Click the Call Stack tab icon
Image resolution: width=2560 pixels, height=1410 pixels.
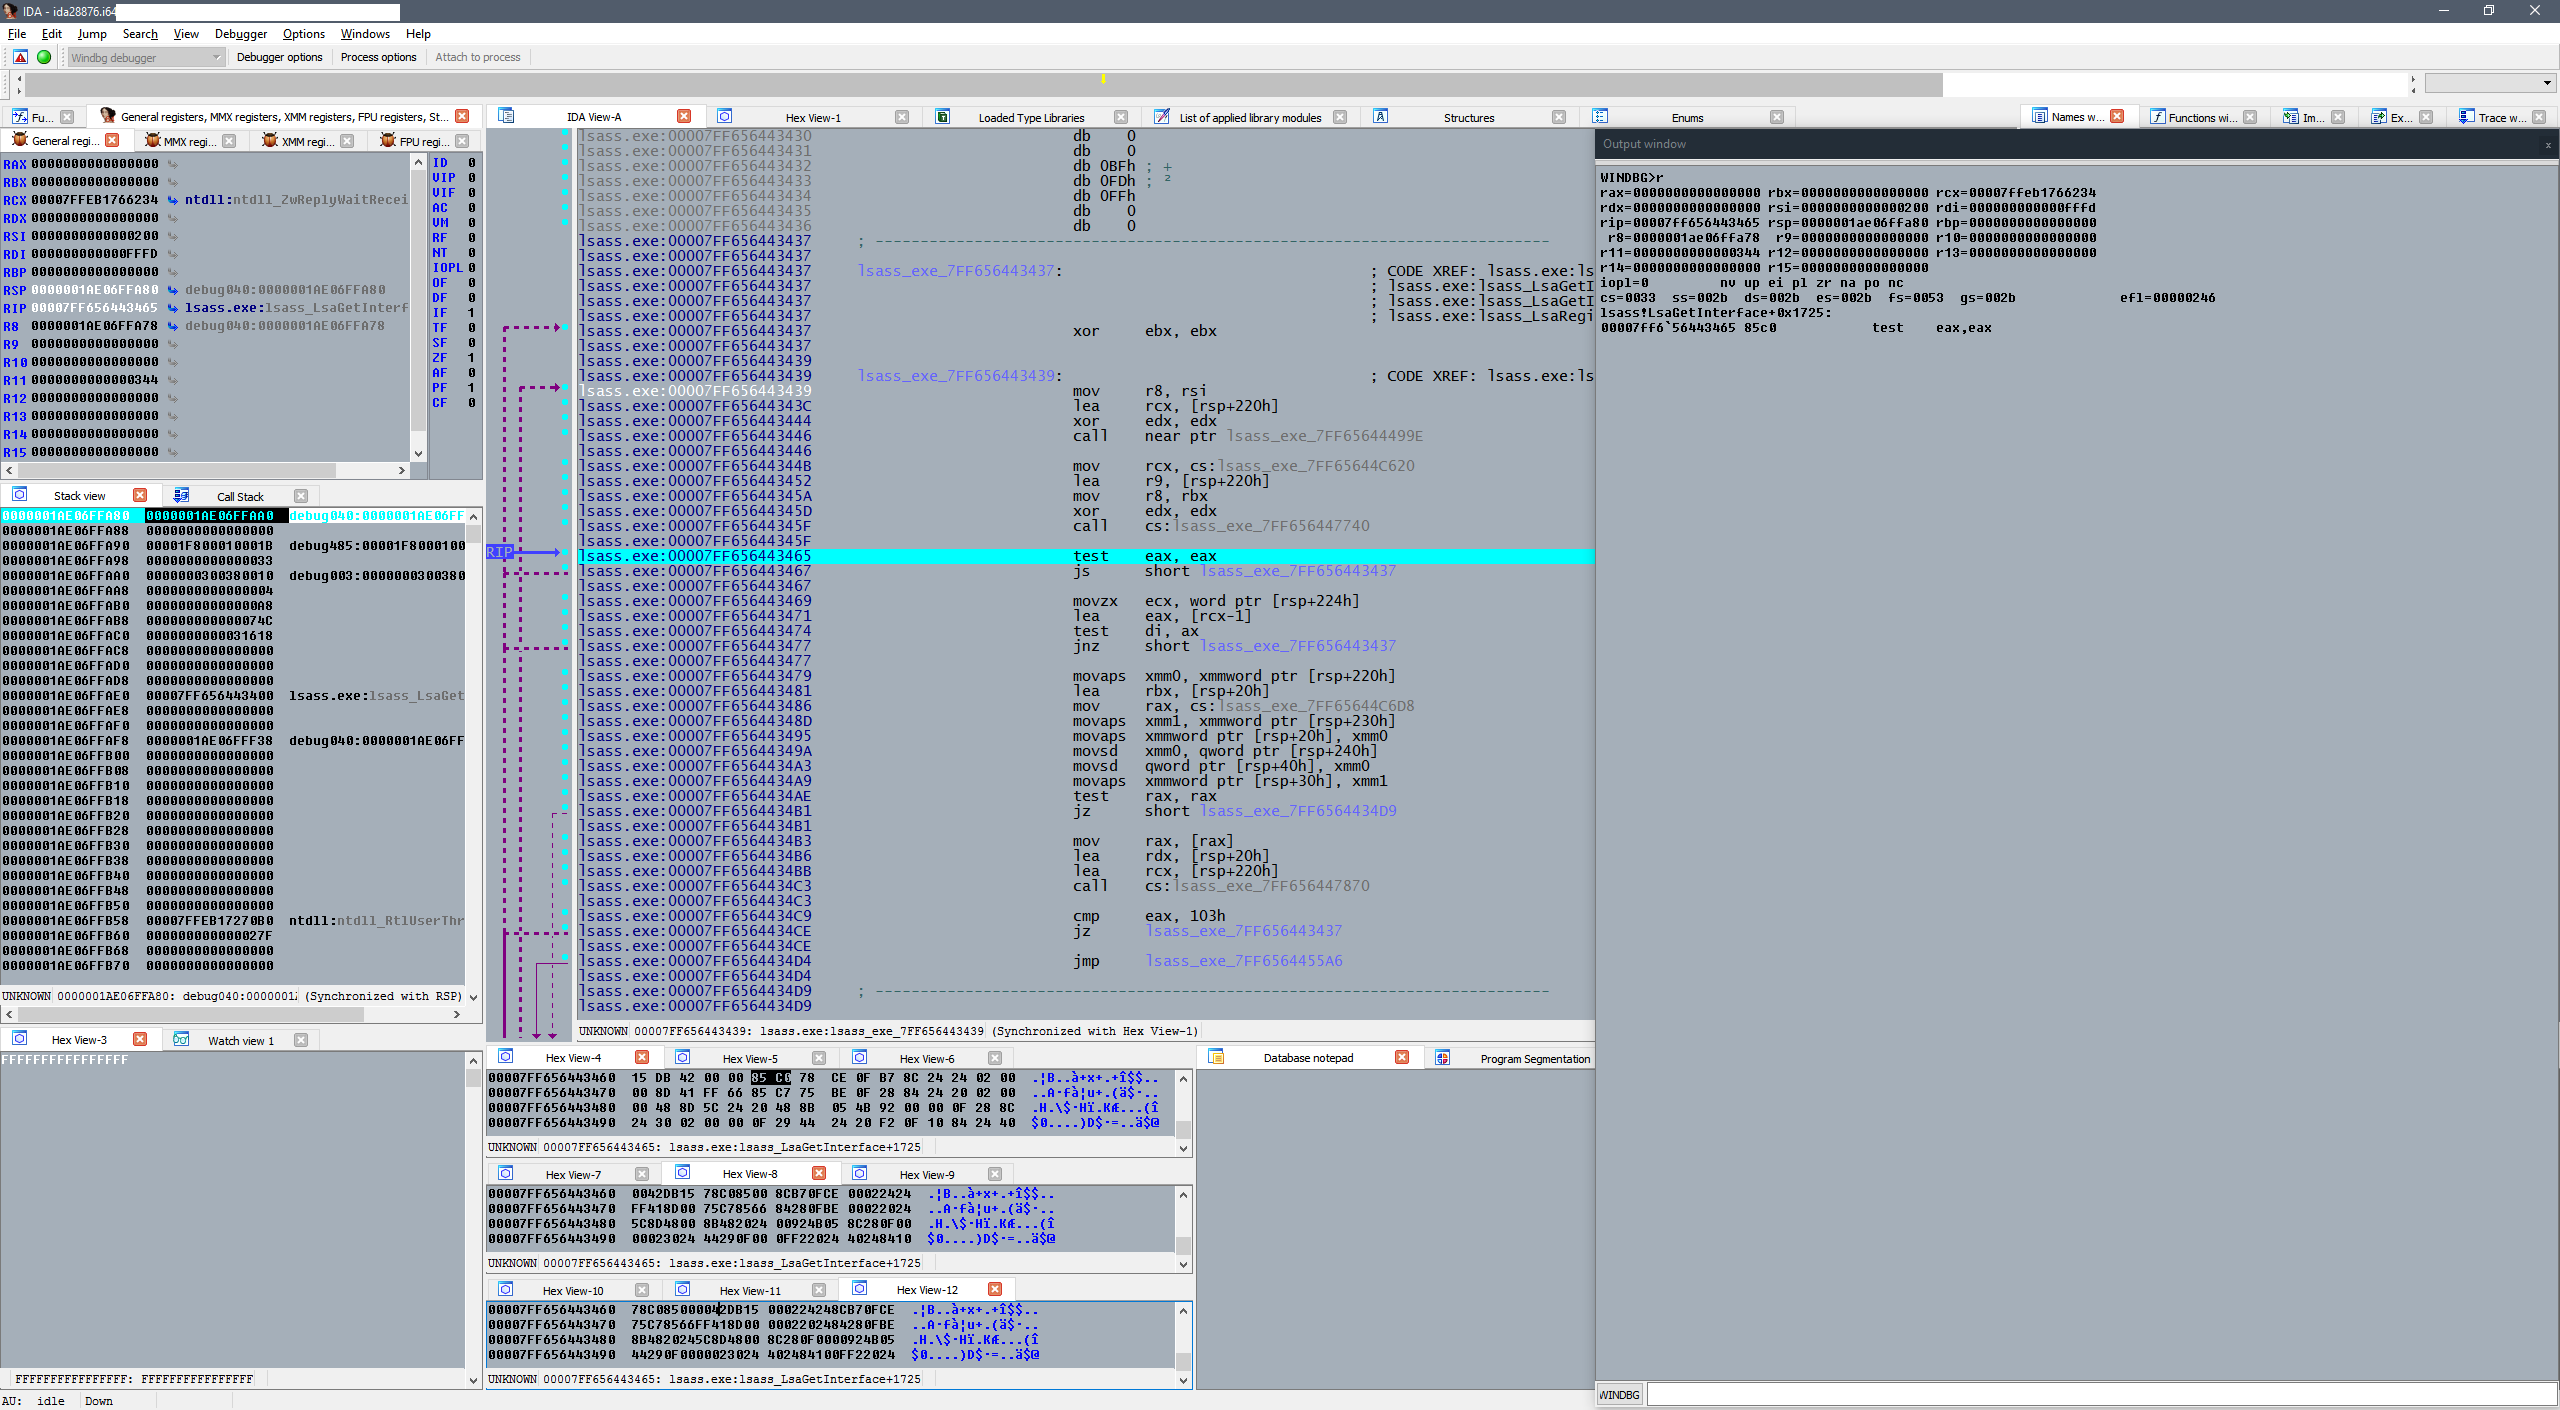tap(181, 496)
